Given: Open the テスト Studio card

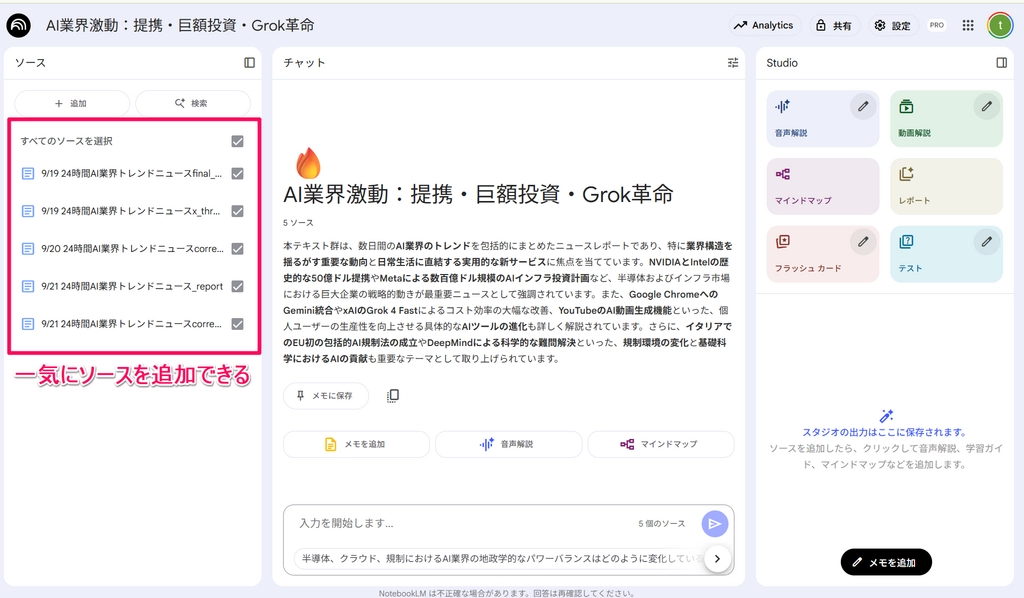Looking at the screenshot, I should coord(946,255).
